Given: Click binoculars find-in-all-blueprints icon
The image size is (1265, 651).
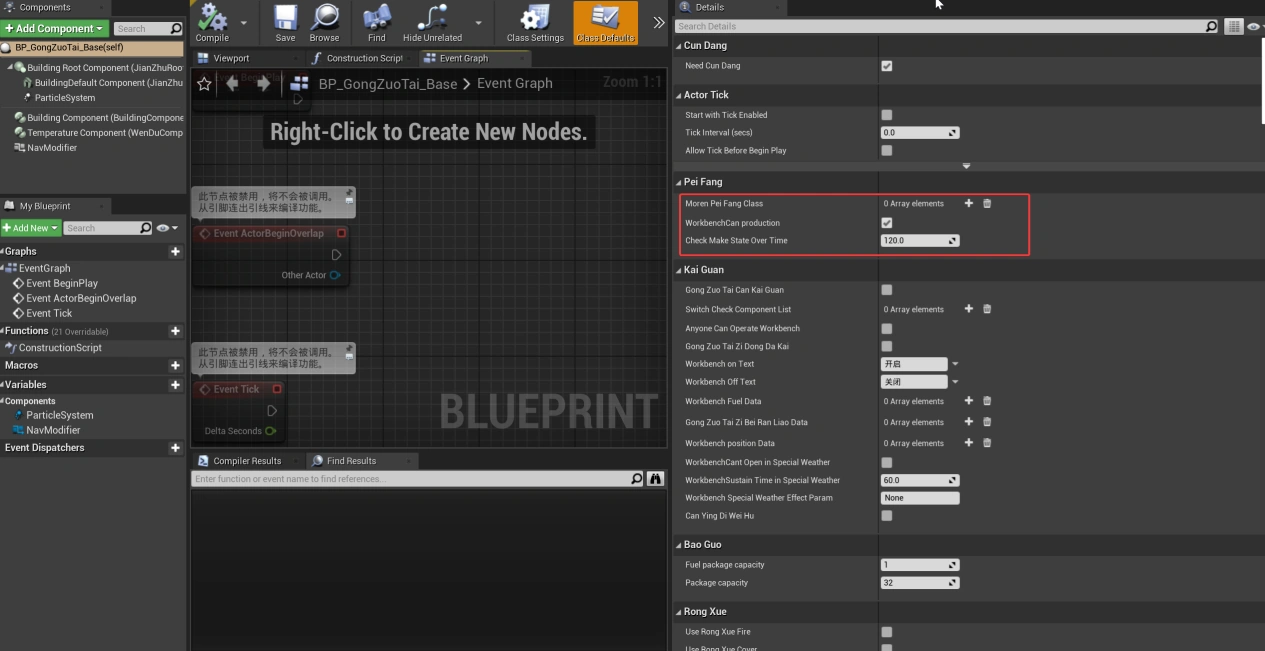Looking at the screenshot, I should click(656, 479).
